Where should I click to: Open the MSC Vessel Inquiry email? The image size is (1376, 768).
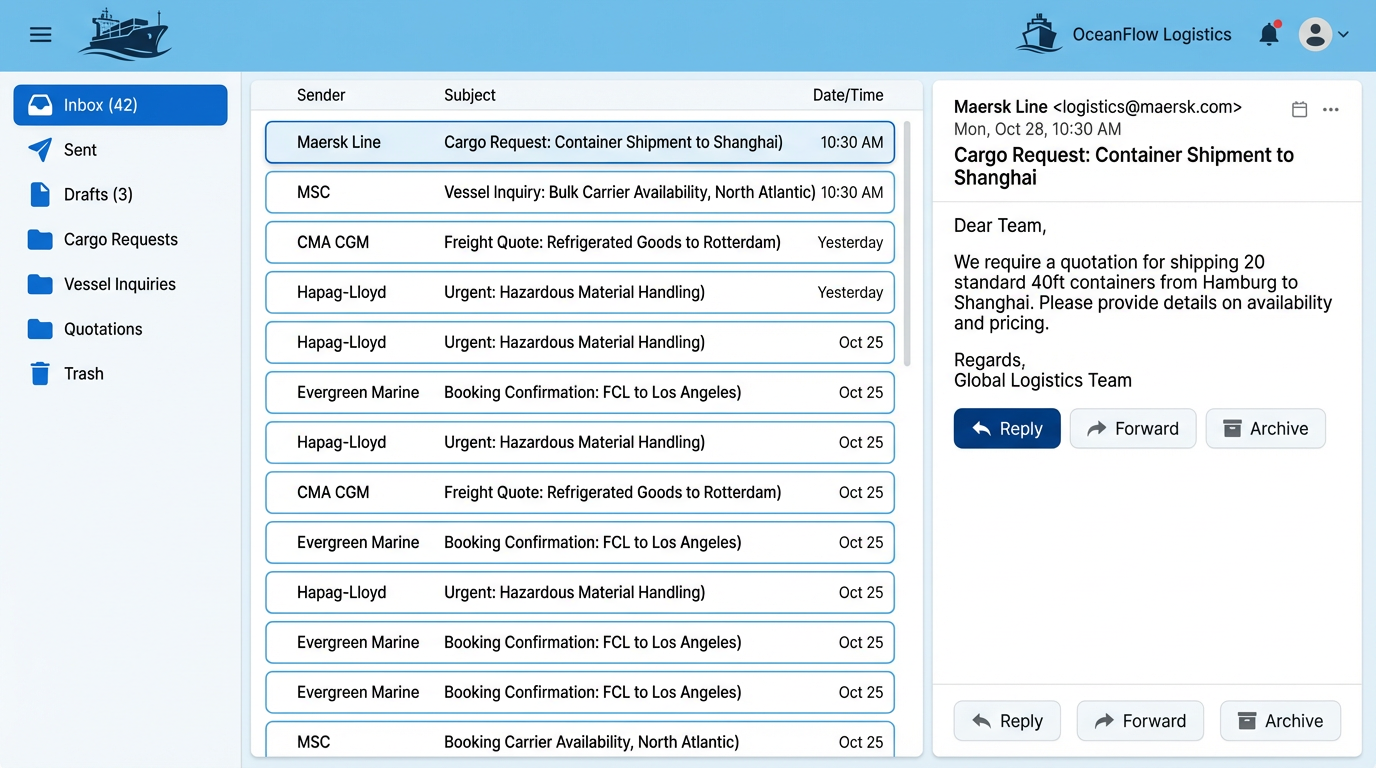coord(579,192)
